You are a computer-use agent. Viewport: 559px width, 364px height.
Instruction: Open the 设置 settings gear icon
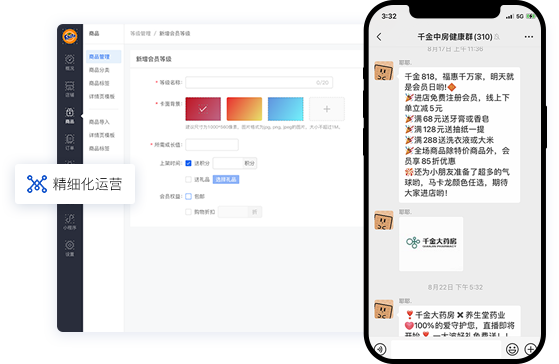click(x=70, y=248)
